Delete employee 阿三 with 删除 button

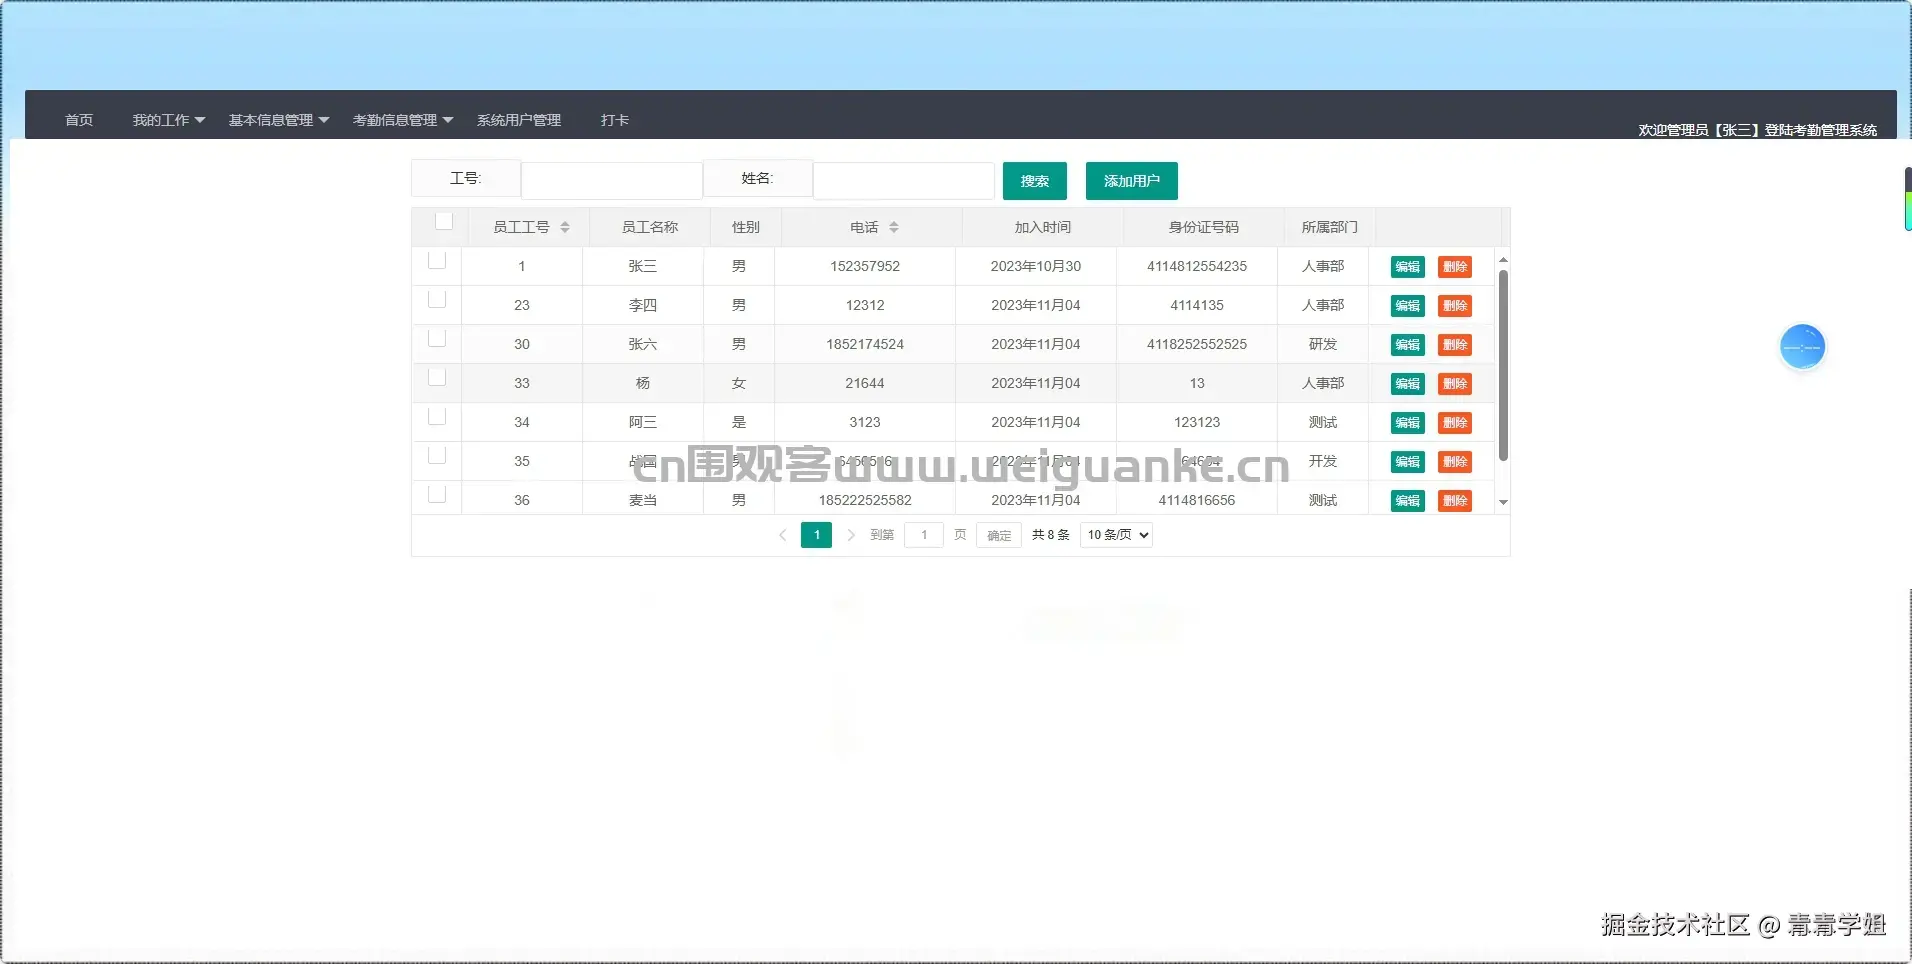[1455, 423]
